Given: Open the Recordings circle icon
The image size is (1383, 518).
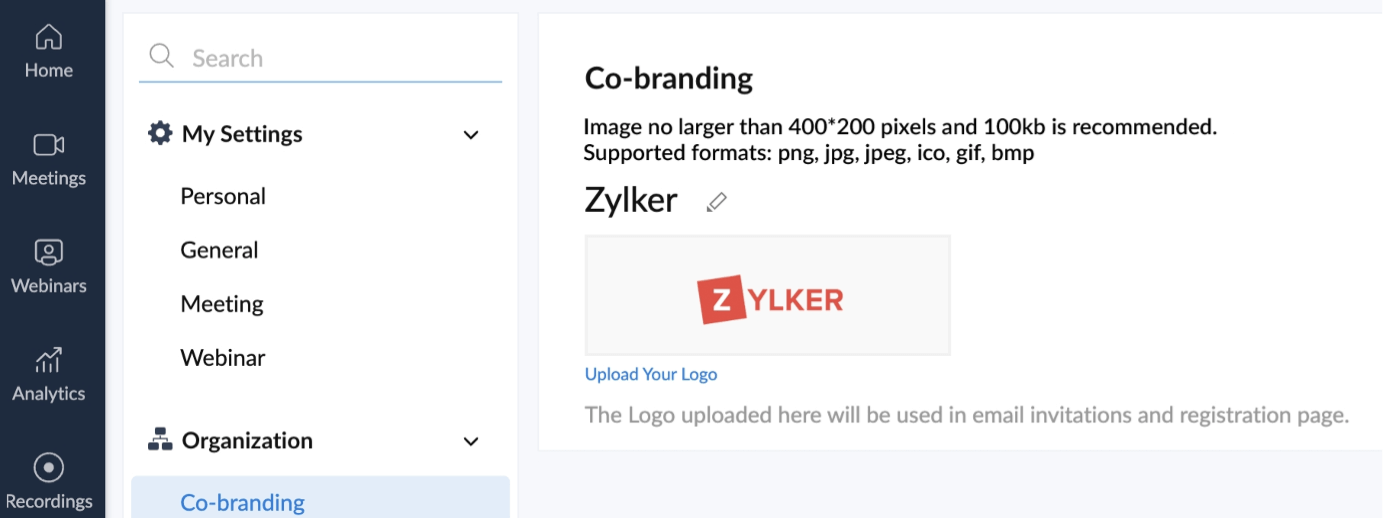Looking at the screenshot, I should click(x=48, y=467).
